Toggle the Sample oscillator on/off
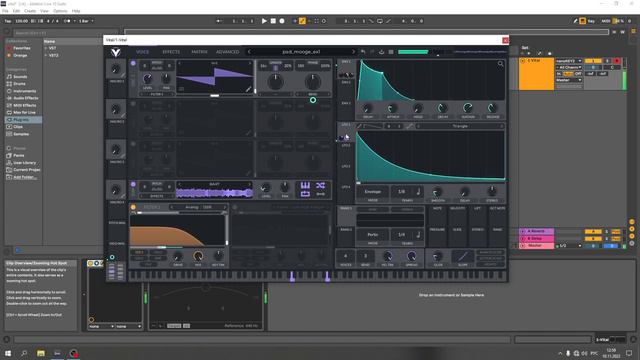 [x=133, y=184]
